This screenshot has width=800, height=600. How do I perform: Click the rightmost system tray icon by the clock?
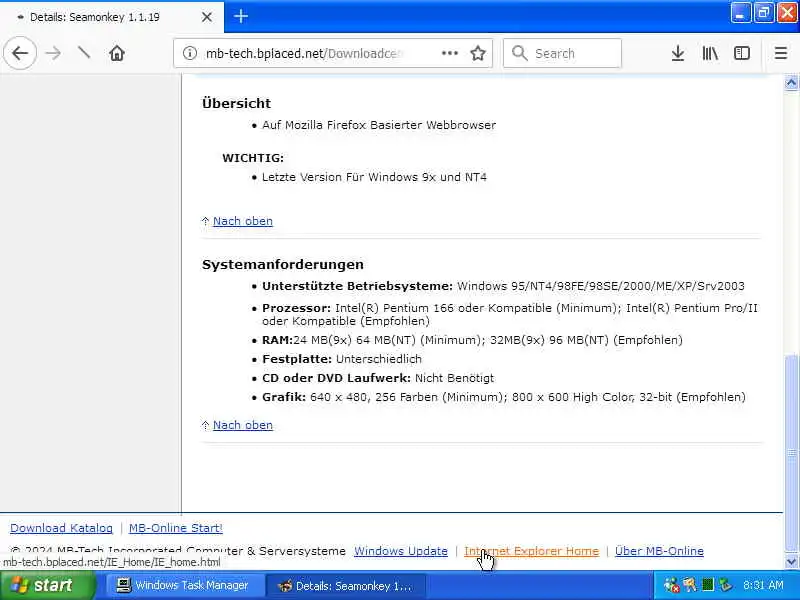click(725, 585)
